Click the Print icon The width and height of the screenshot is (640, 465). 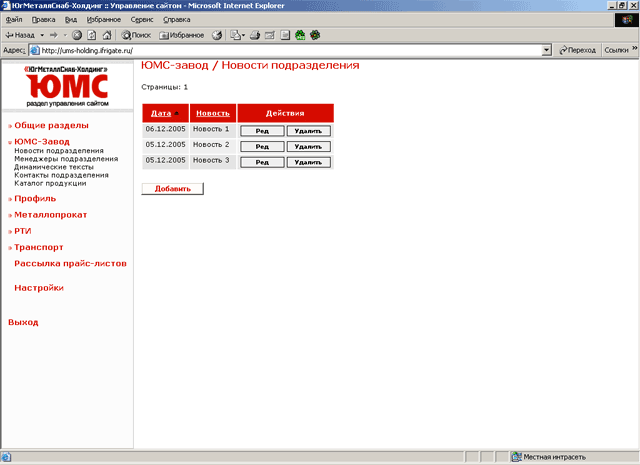255,35
